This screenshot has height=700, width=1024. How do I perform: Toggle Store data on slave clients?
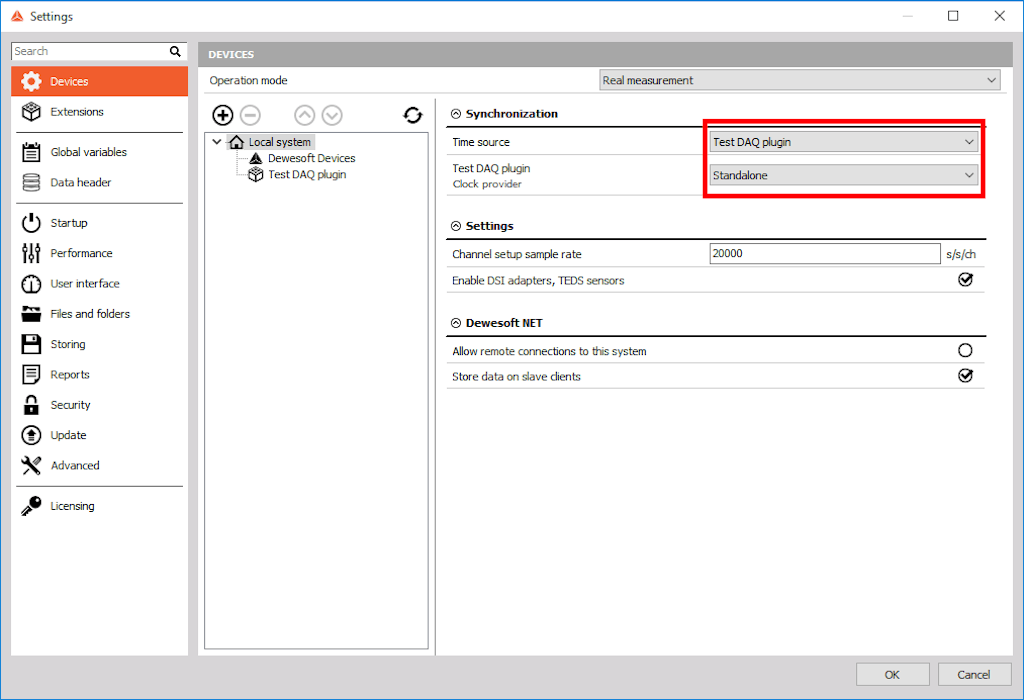pyautogui.click(x=965, y=375)
